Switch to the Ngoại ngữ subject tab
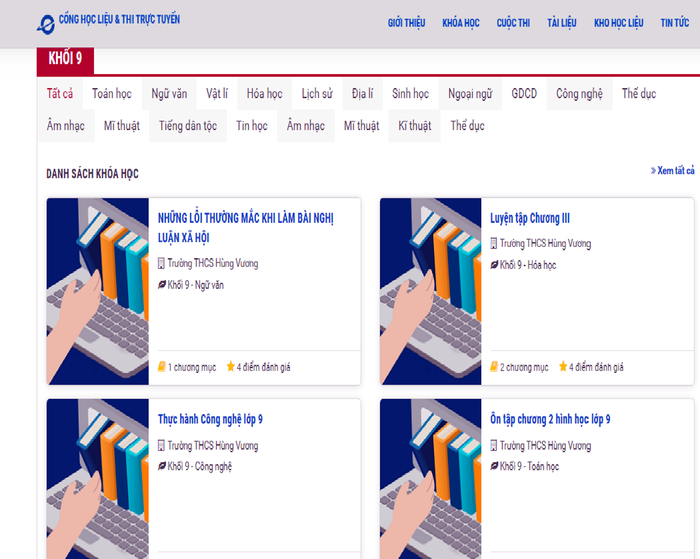 click(470, 94)
